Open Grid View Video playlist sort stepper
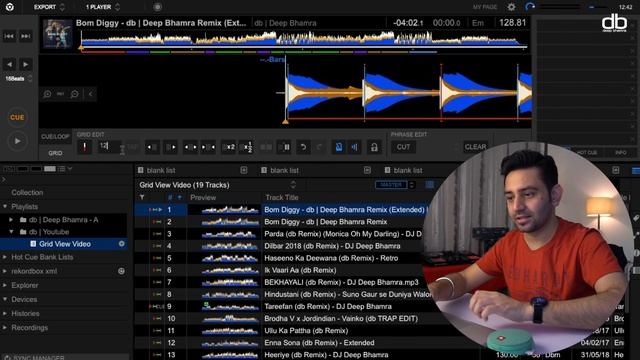The height and width of the screenshot is (360, 640). 293,185
